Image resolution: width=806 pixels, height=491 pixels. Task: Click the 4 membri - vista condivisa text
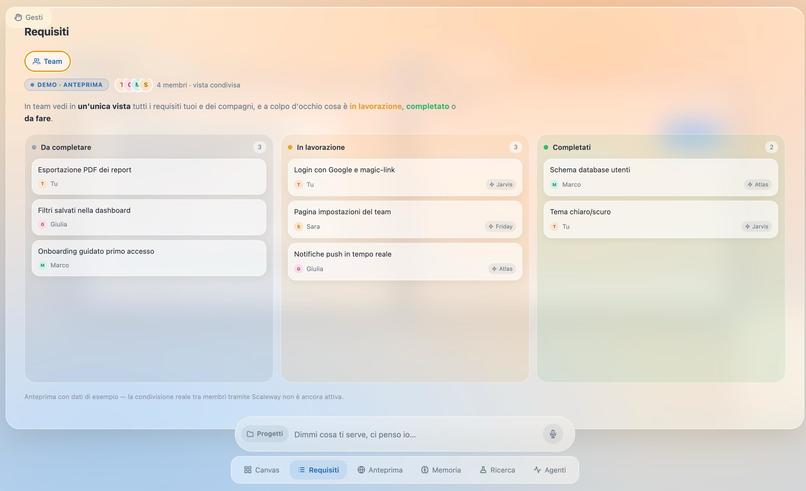click(x=198, y=85)
